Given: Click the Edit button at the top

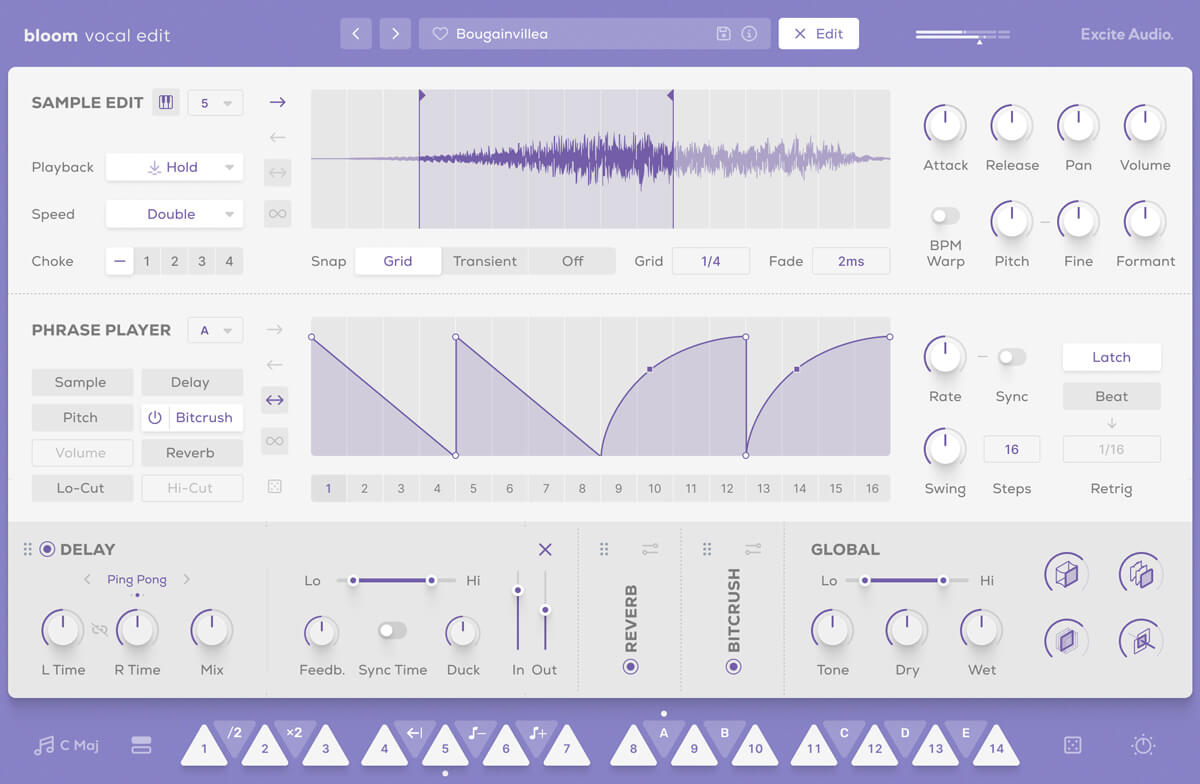Looking at the screenshot, I should 818,33.
